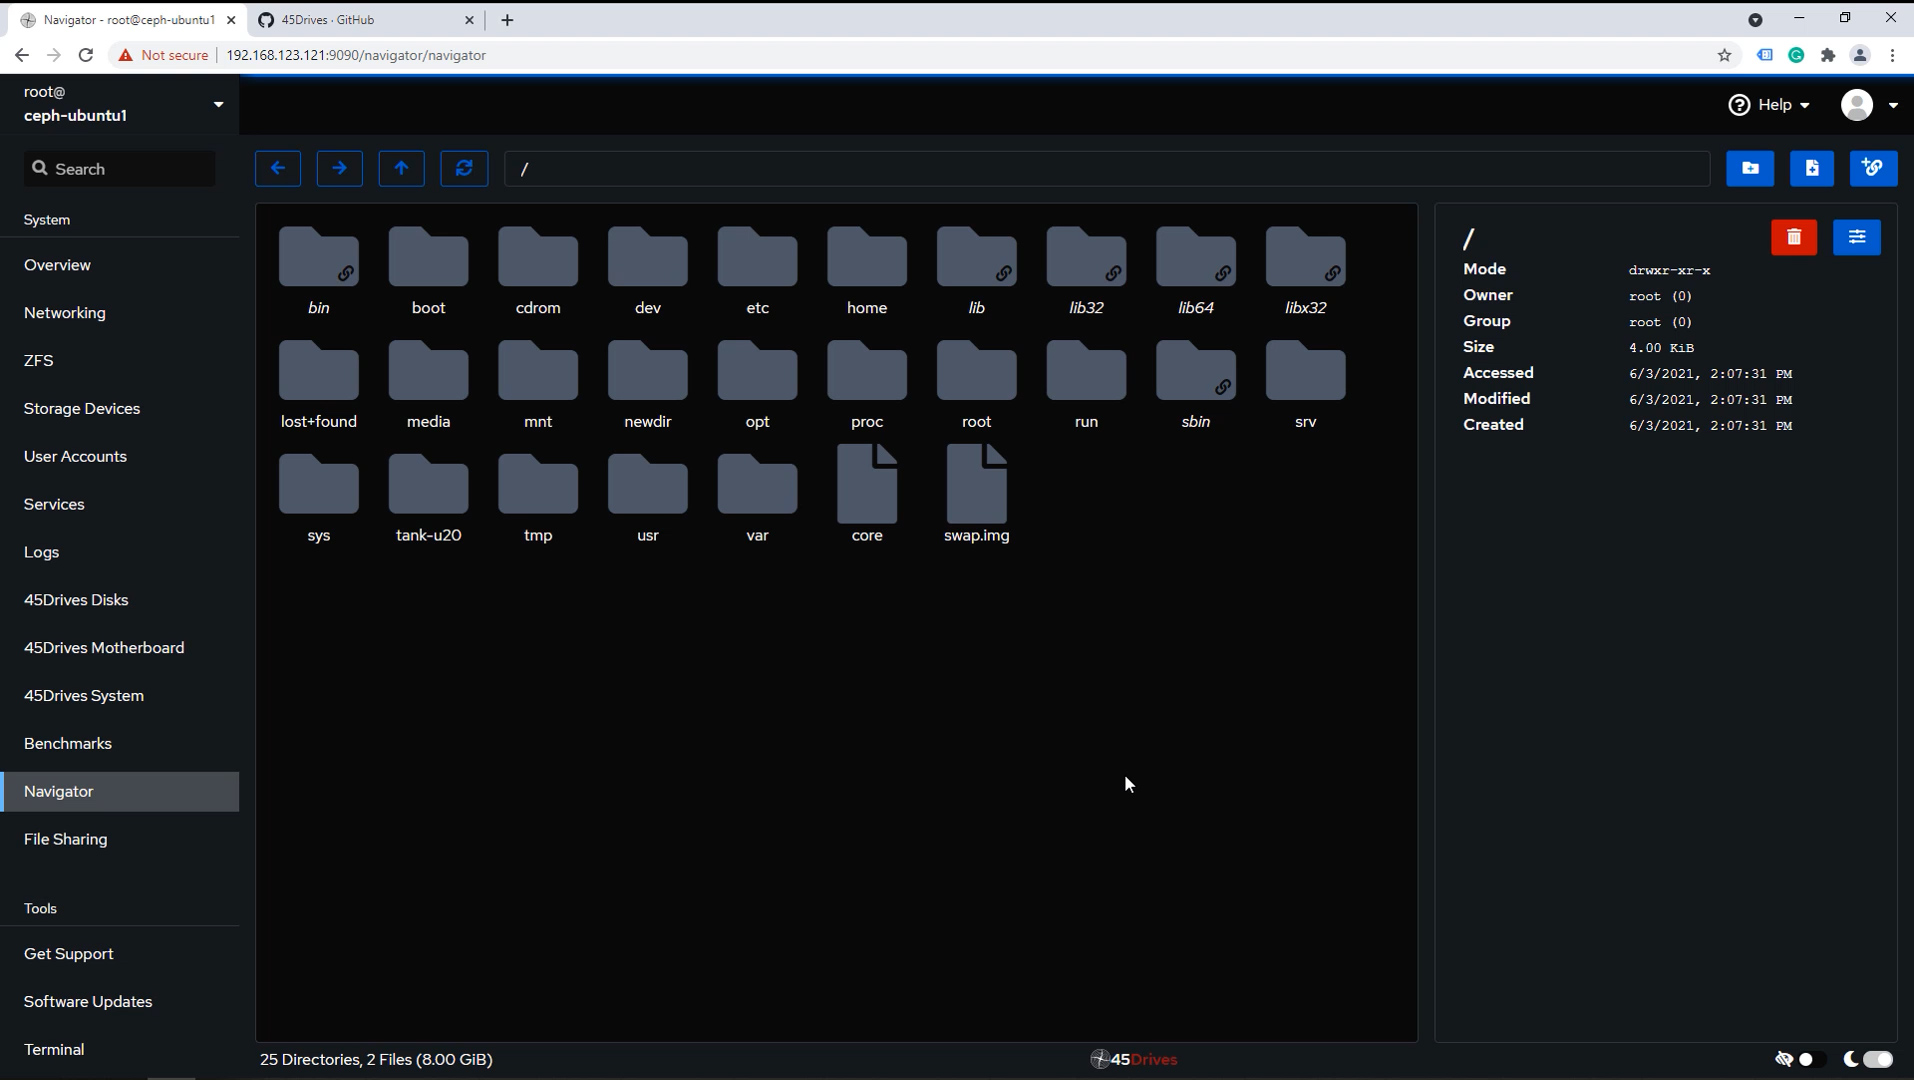Create a new symbolic link
This screenshot has width=1914, height=1080.
(x=1873, y=168)
